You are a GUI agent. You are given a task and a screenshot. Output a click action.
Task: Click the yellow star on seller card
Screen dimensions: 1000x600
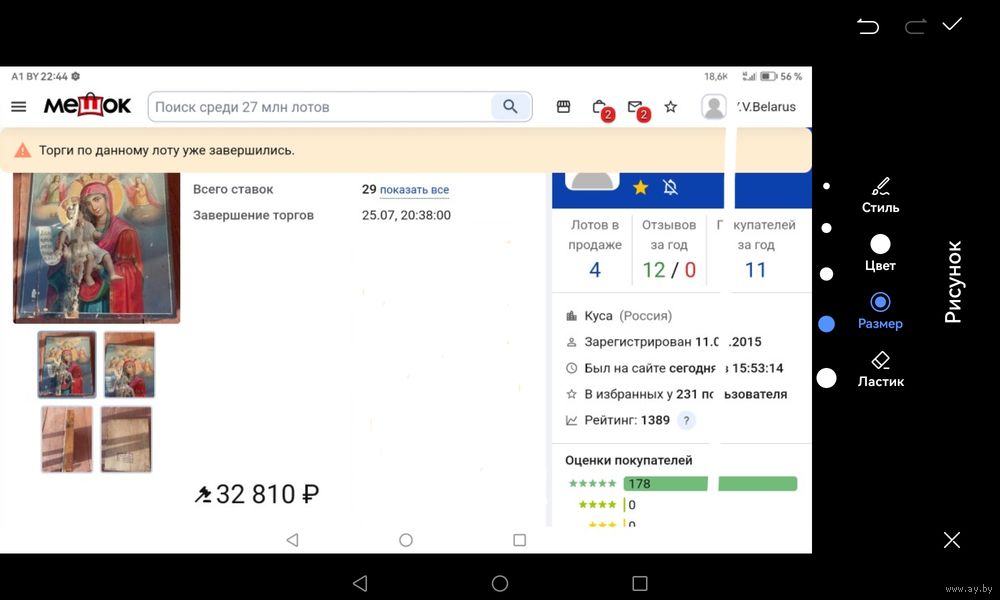click(x=640, y=187)
